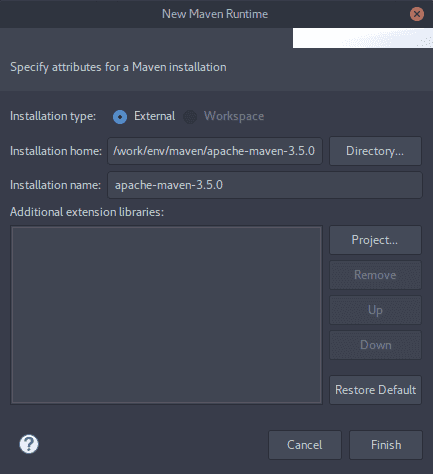This screenshot has width=433, height=474.
Task: Click the wizard banner image
Action: pos(363,38)
